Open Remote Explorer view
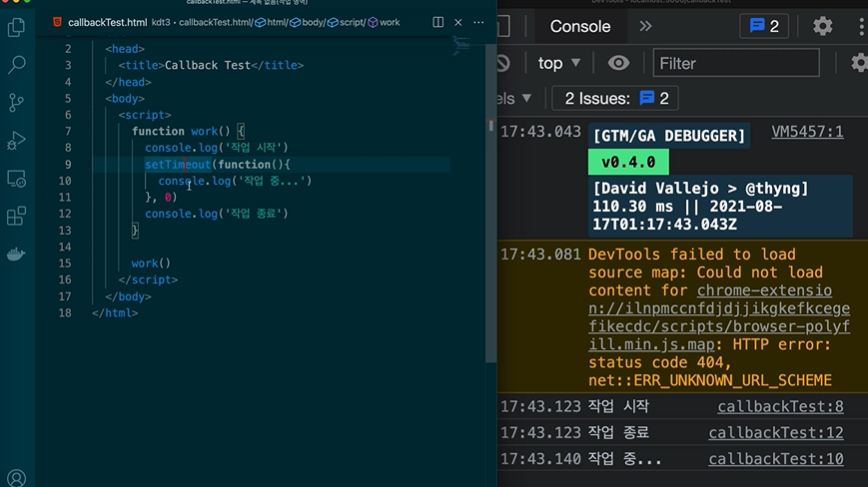 coord(17,179)
